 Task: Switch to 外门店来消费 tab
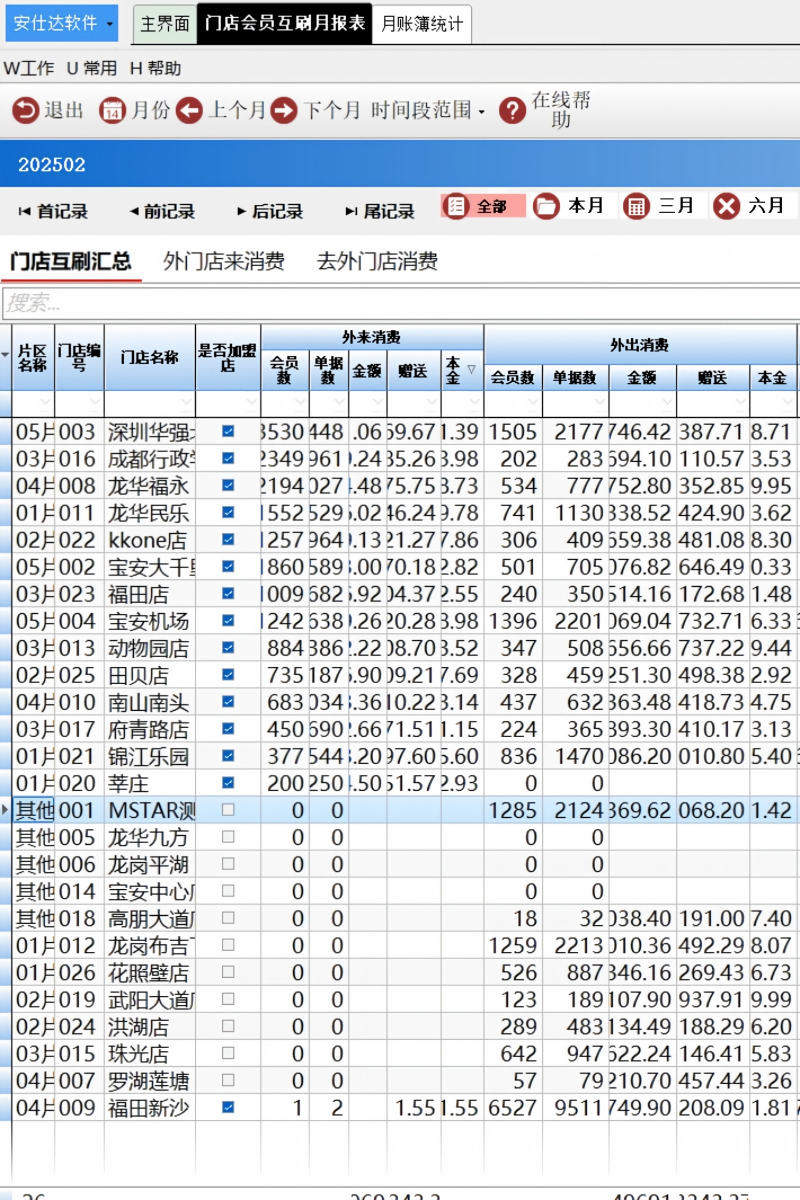point(224,262)
